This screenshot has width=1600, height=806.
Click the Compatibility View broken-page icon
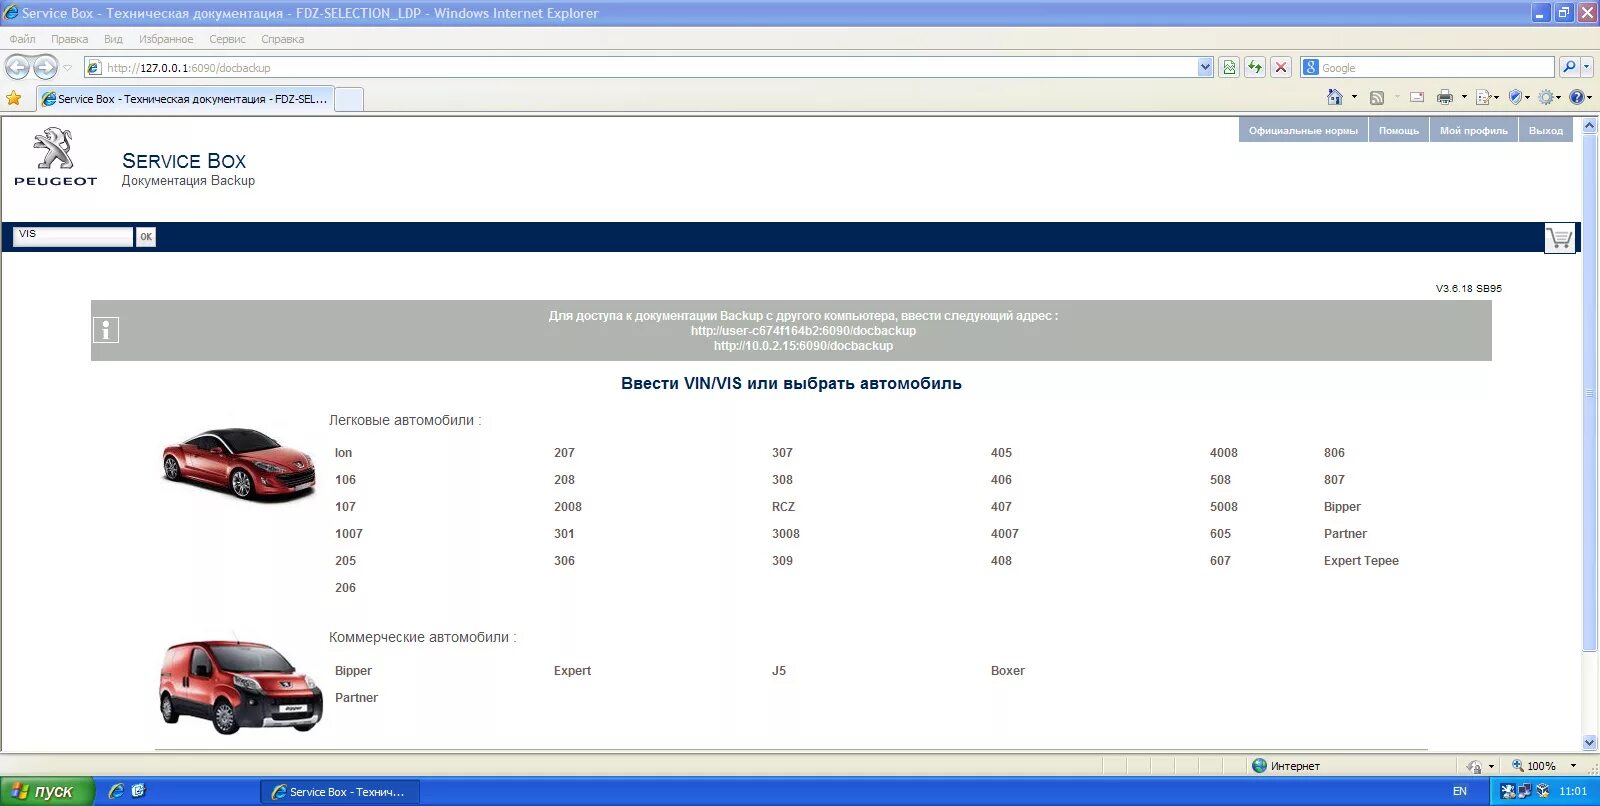coord(1229,67)
